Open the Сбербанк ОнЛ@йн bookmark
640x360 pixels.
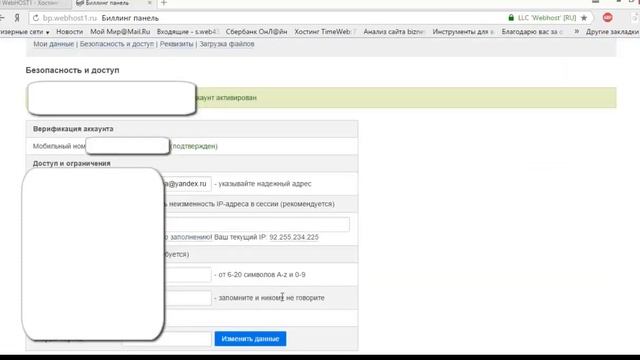(256, 31)
